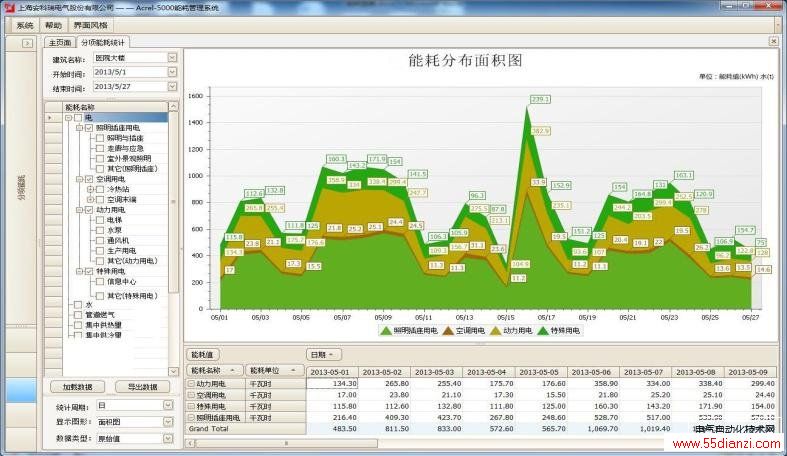Image resolution: width=787 pixels, height=456 pixels.
Task: Click the 照明插座用电 legend triangle icon
Action: pos(385,331)
